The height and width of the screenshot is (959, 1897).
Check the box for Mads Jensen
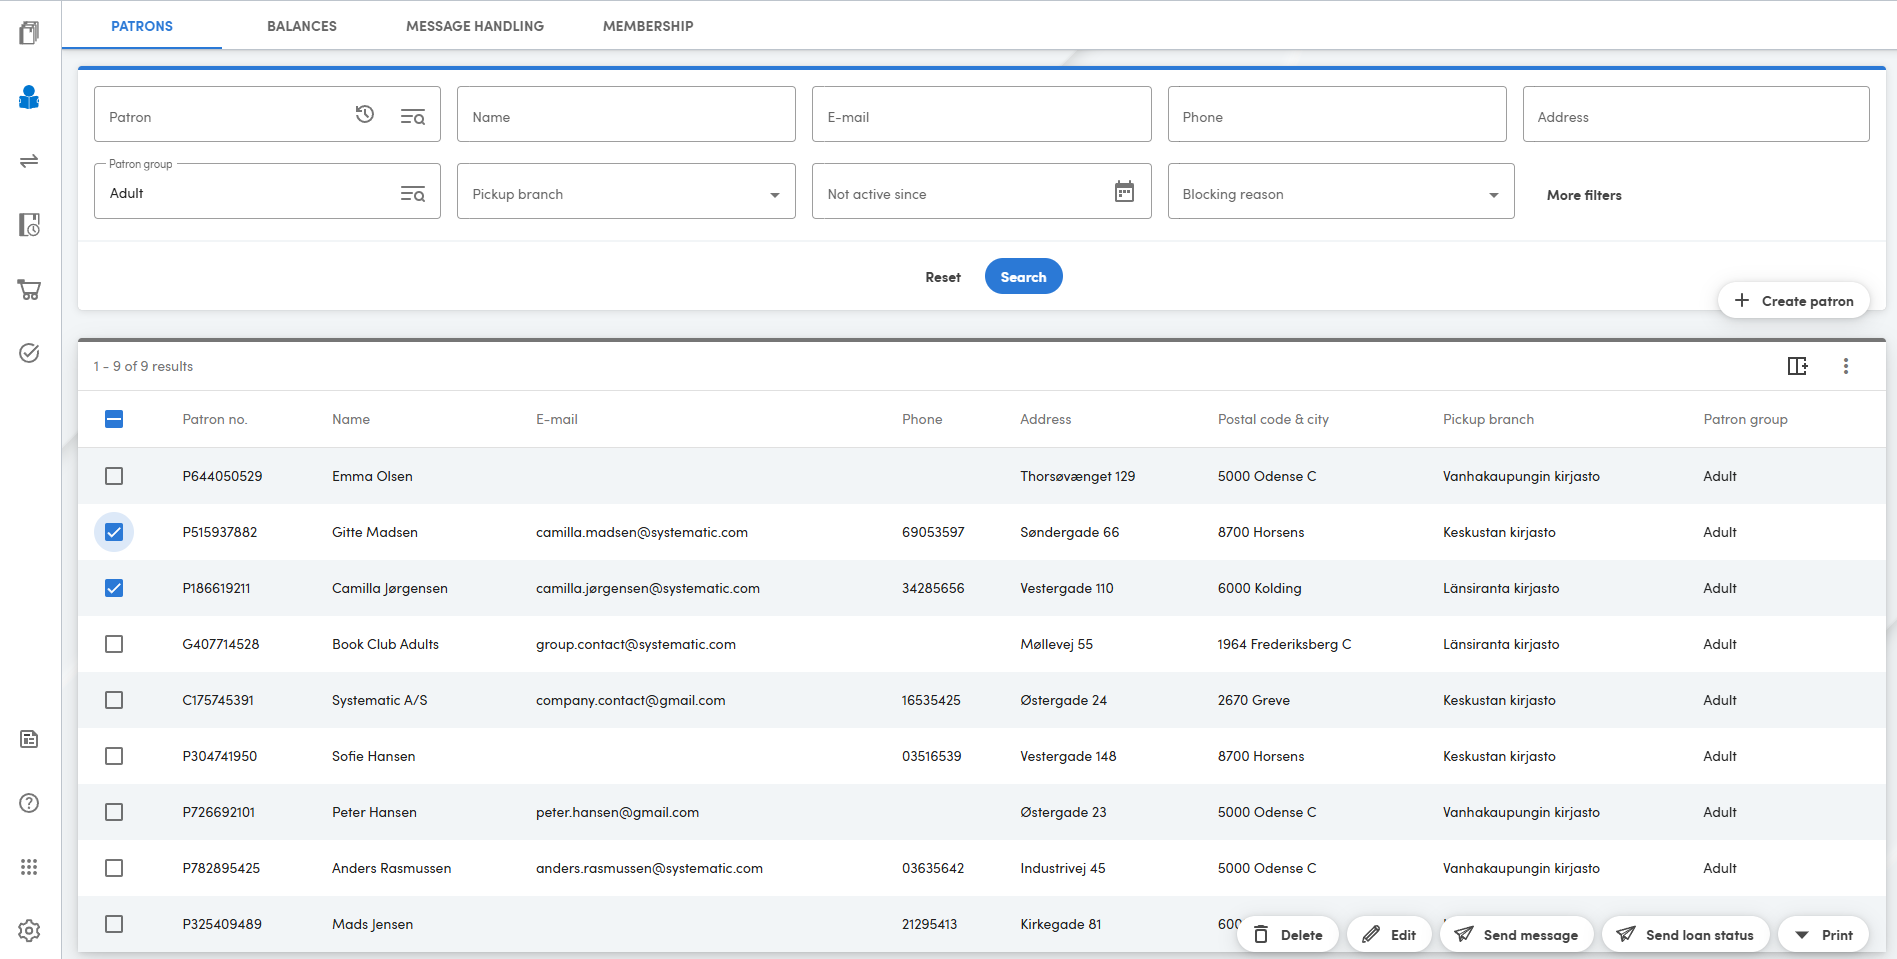click(x=114, y=924)
